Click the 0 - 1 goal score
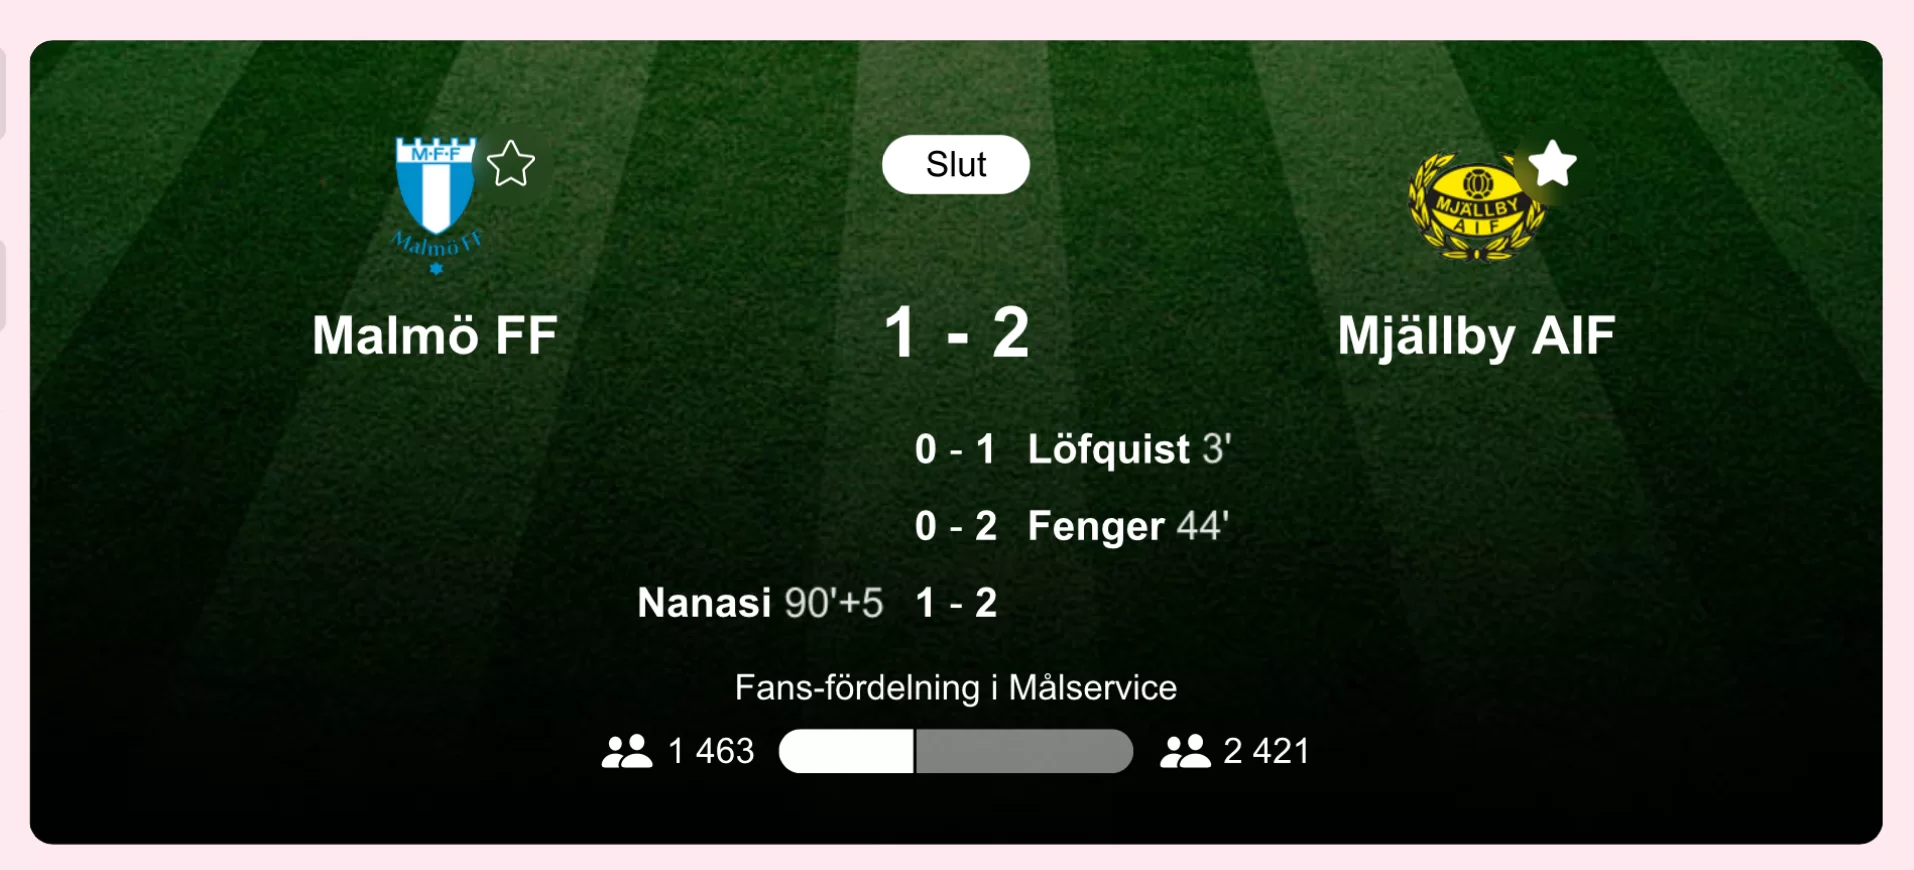 coord(955,449)
